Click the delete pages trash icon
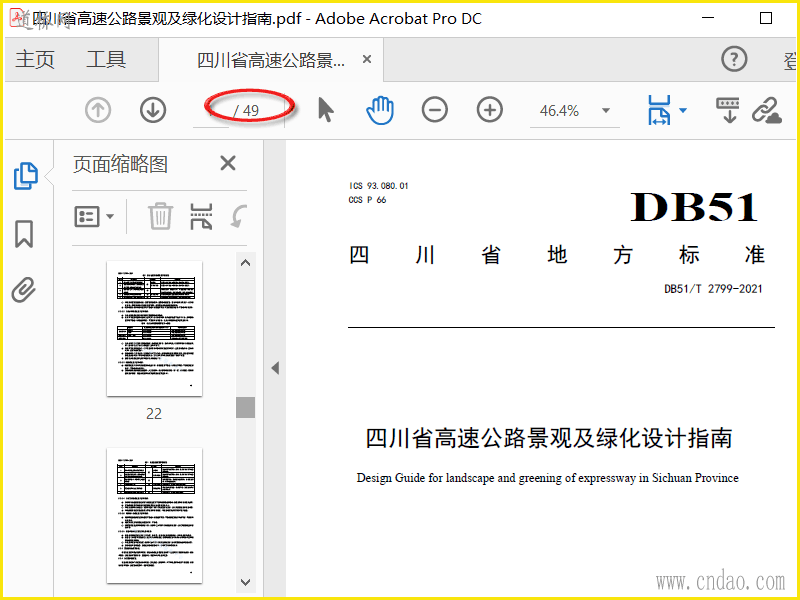 coord(160,216)
